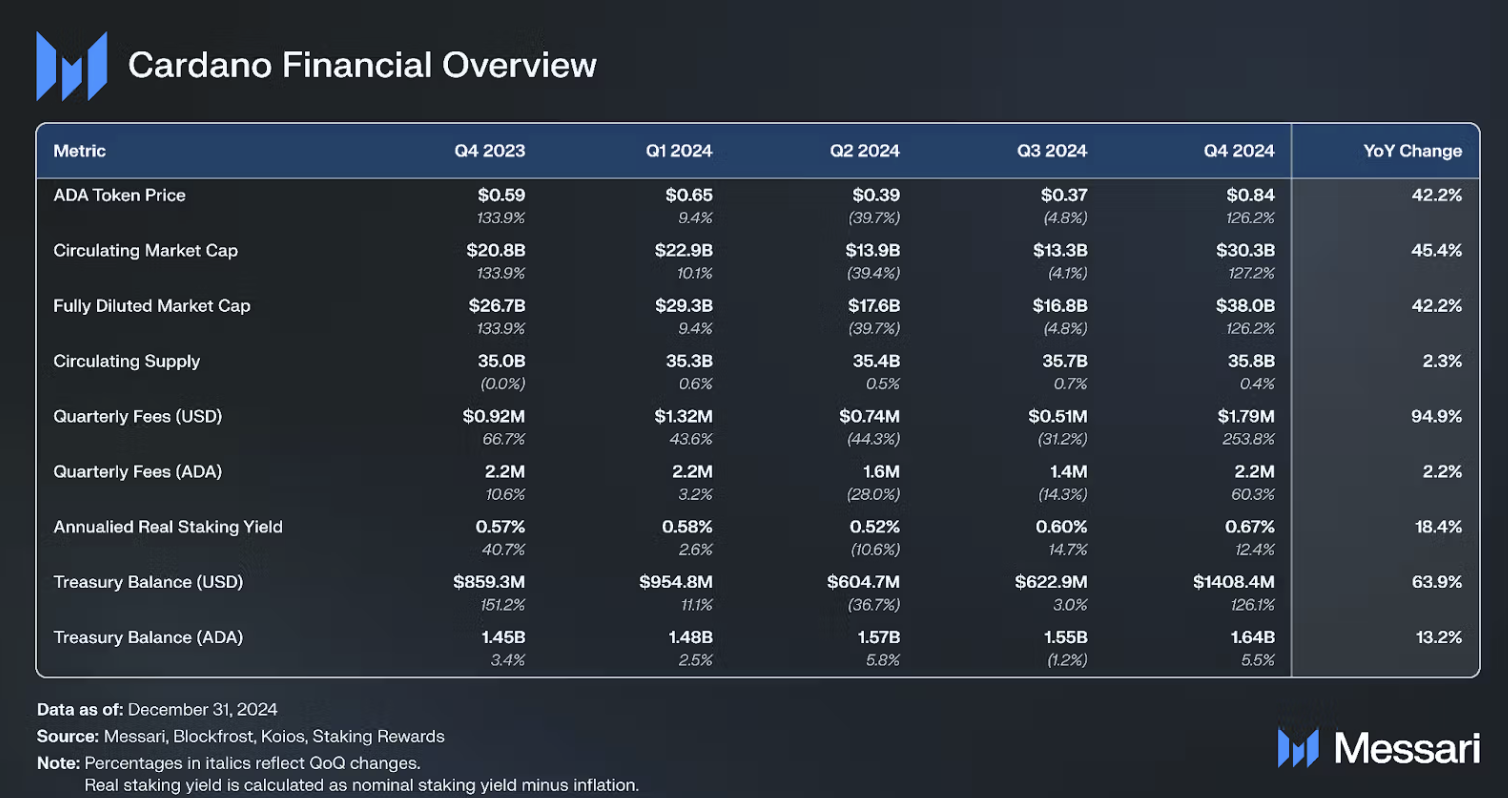Select the Metric column header

(x=80, y=151)
